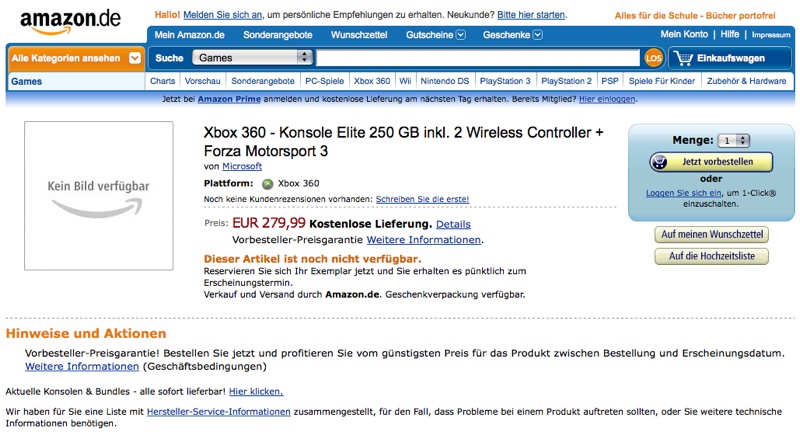Click the Schreiben Sie die erste link
The height and width of the screenshot is (432, 800).
click(422, 199)
